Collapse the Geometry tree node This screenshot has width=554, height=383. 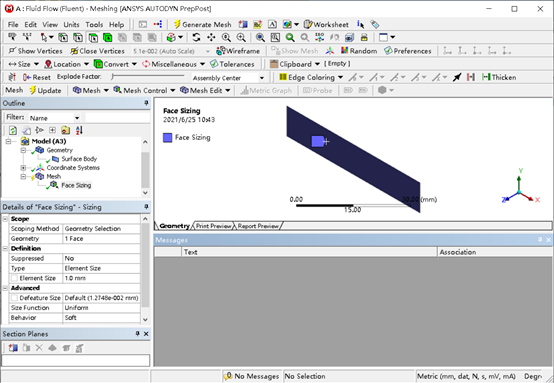pyautogui.click(x=23, y=150)
